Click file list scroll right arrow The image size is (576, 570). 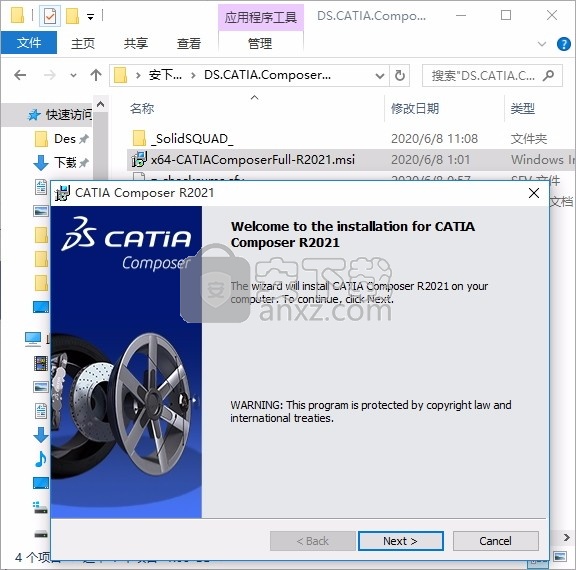tap(566, 537)
